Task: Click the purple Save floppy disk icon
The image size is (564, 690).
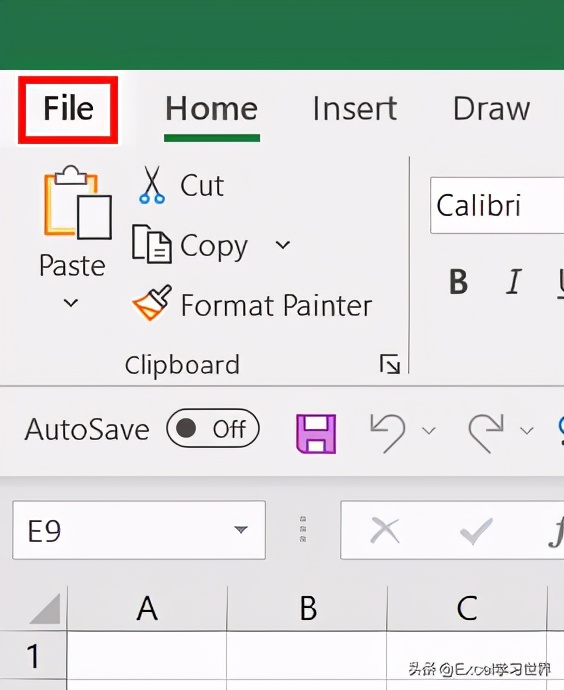Action: click(x=316, y=433)
